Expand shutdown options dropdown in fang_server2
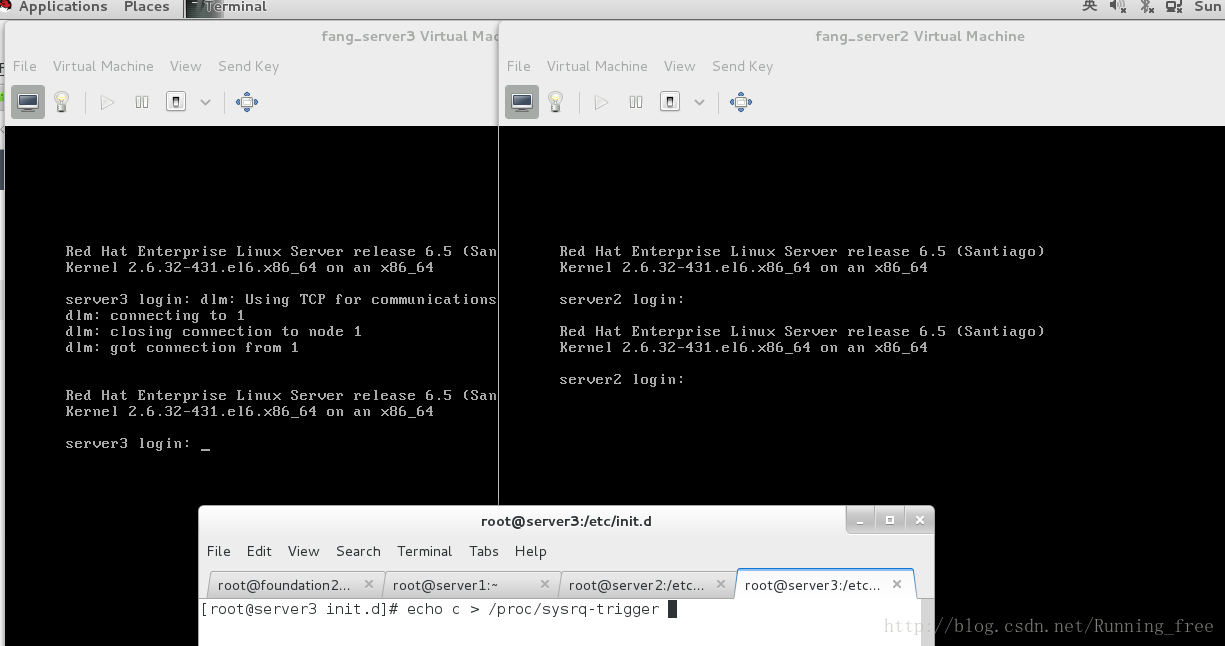The width and height of the screenshot is (1225, 646). (x=699, y=102)
